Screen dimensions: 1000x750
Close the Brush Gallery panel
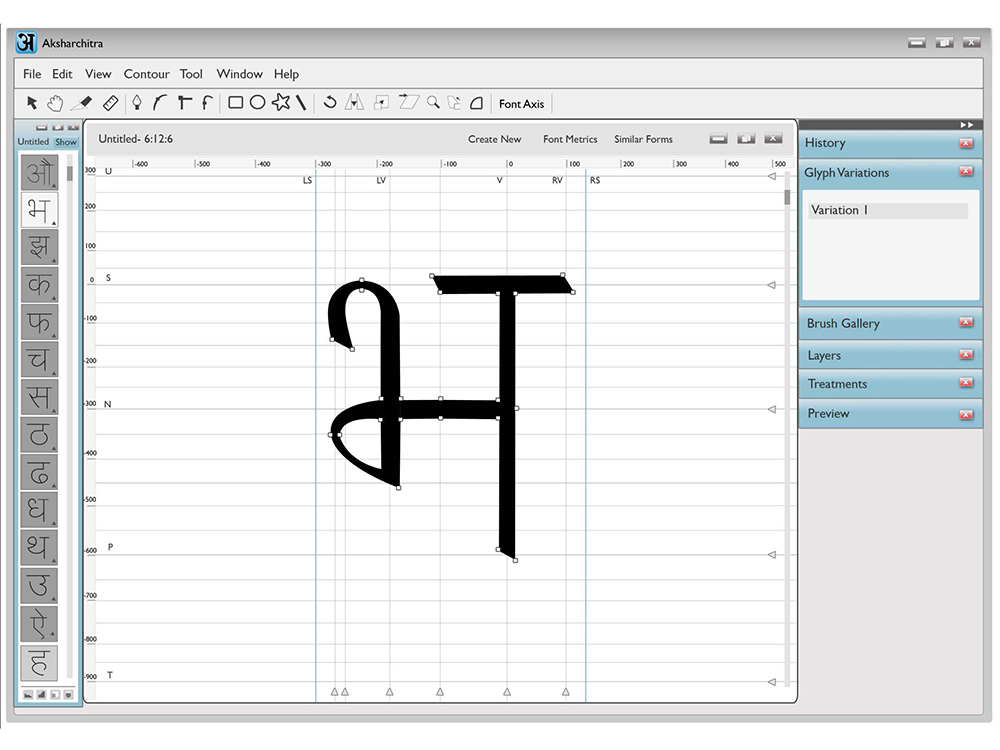[966, 323]
